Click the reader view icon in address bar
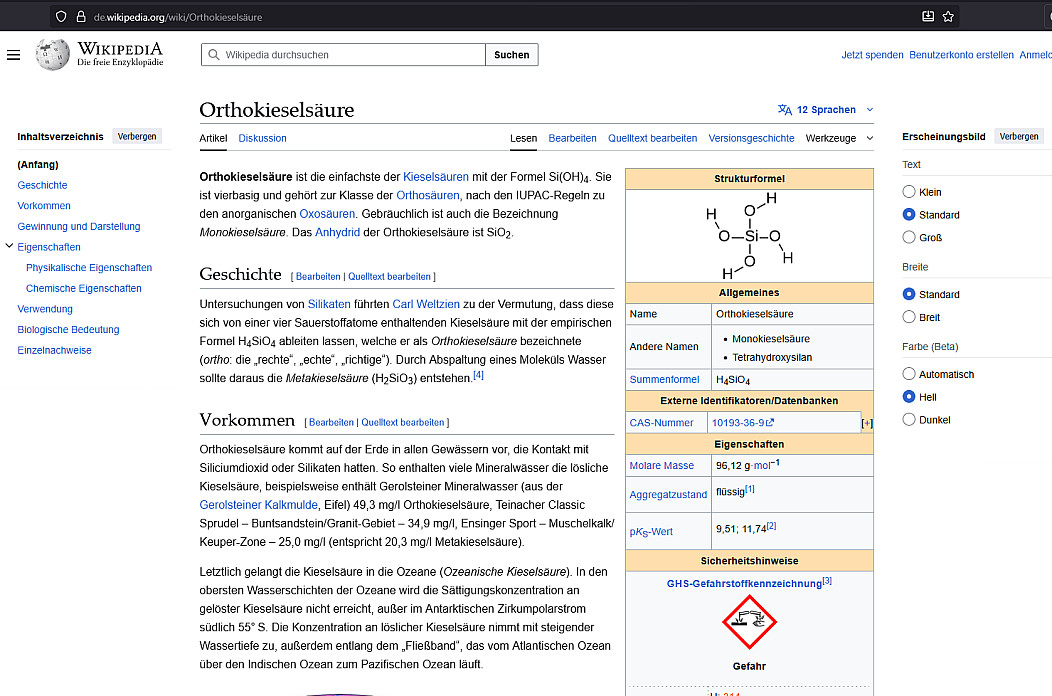 (x=927, y=16)
